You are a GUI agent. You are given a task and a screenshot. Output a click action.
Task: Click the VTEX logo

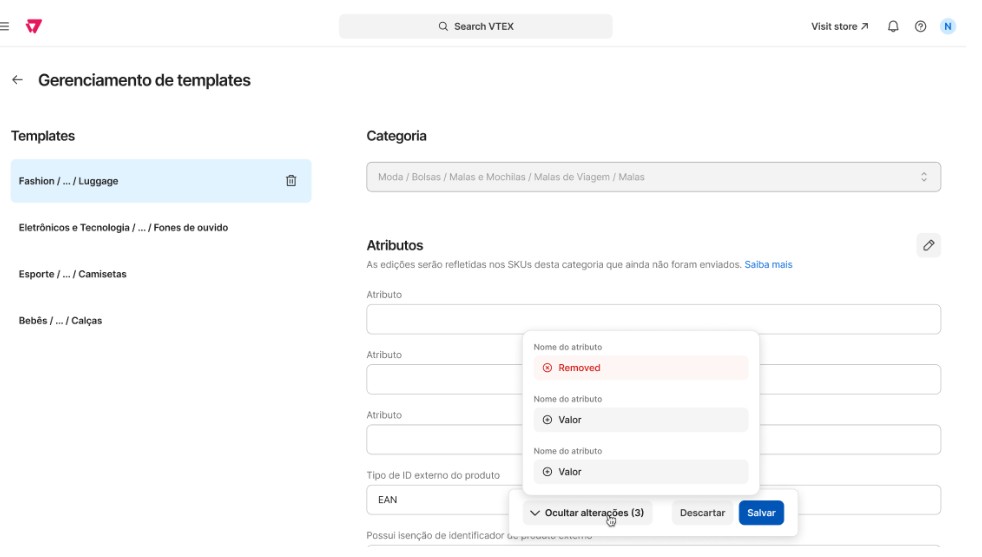click(34, 26)
